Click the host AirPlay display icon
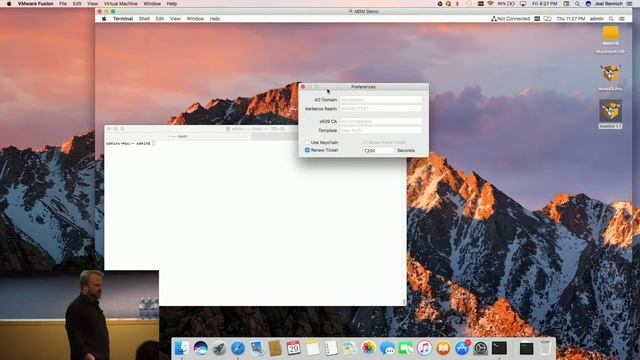 (523, 4)
